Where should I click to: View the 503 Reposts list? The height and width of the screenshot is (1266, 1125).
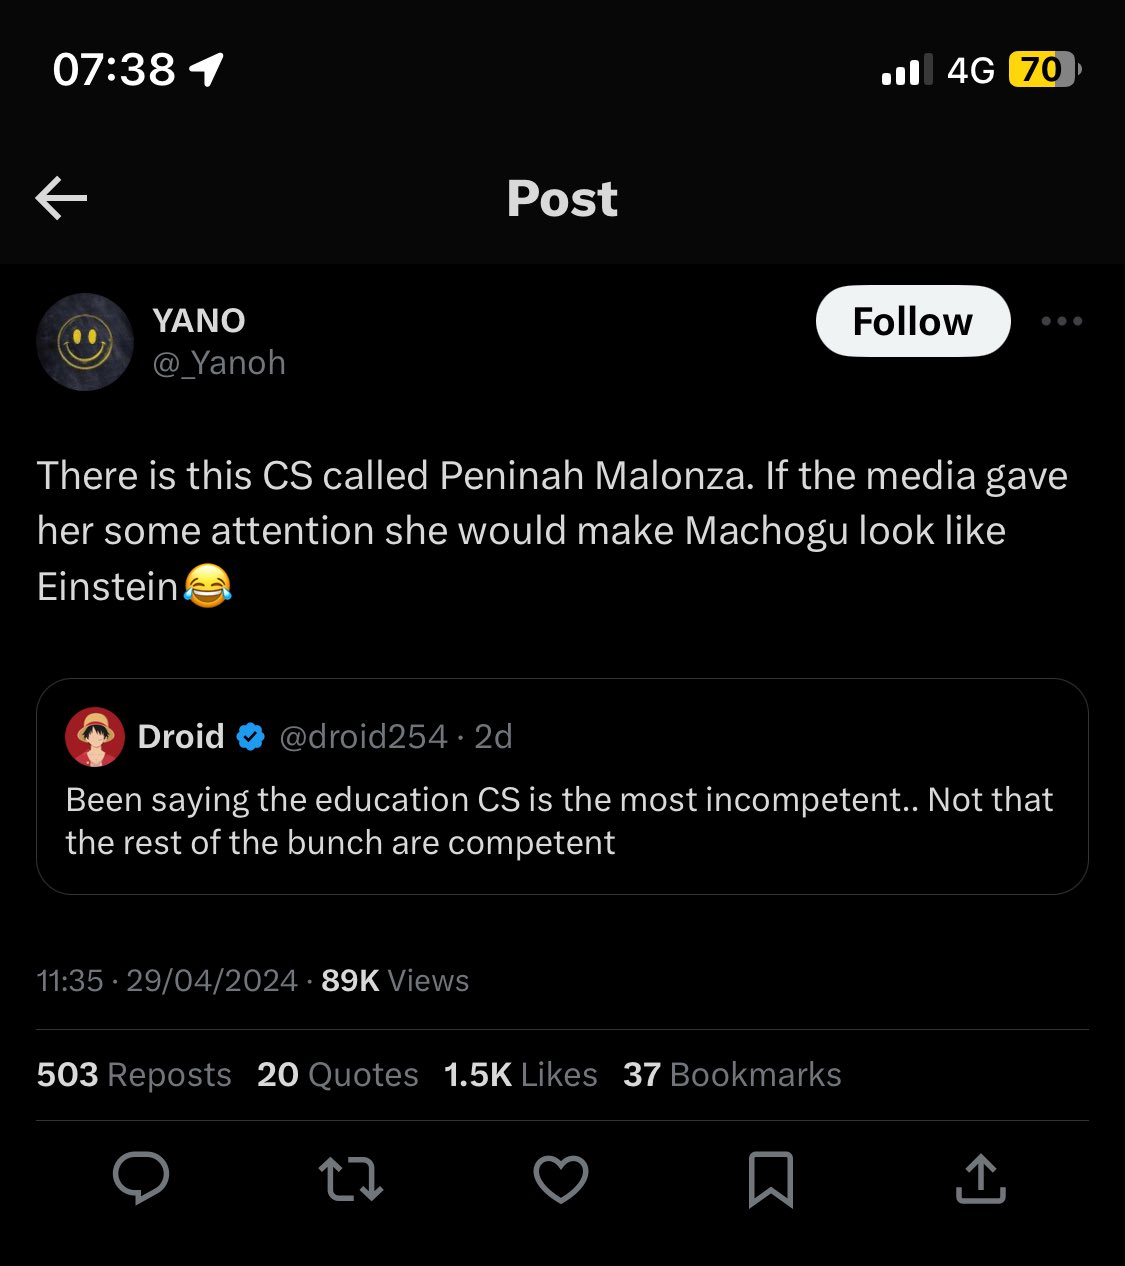point(134,1074)
